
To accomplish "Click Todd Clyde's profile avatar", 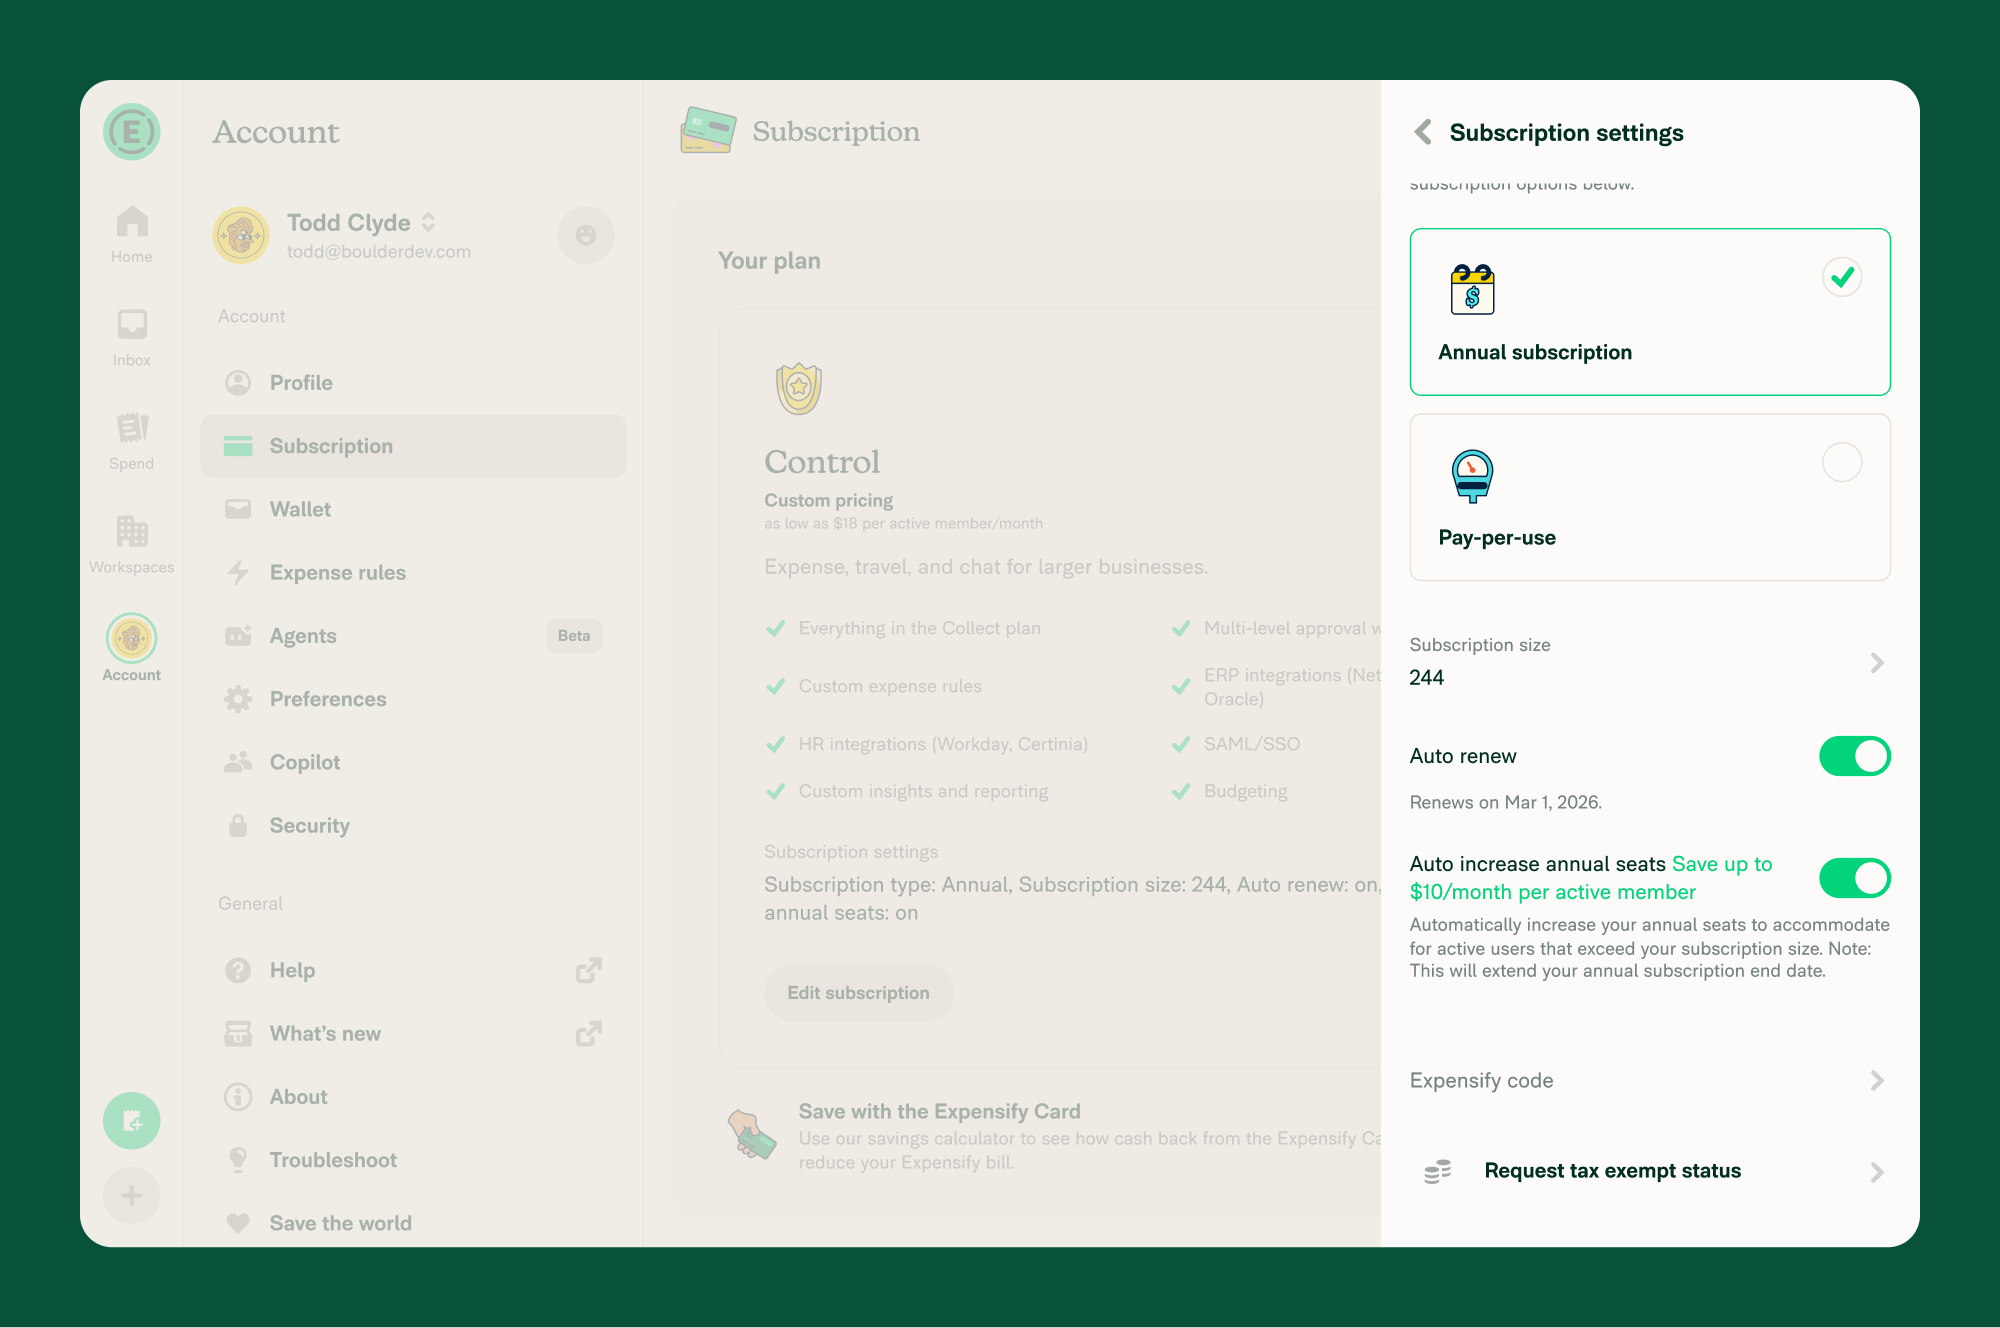I will click(241, 236).
